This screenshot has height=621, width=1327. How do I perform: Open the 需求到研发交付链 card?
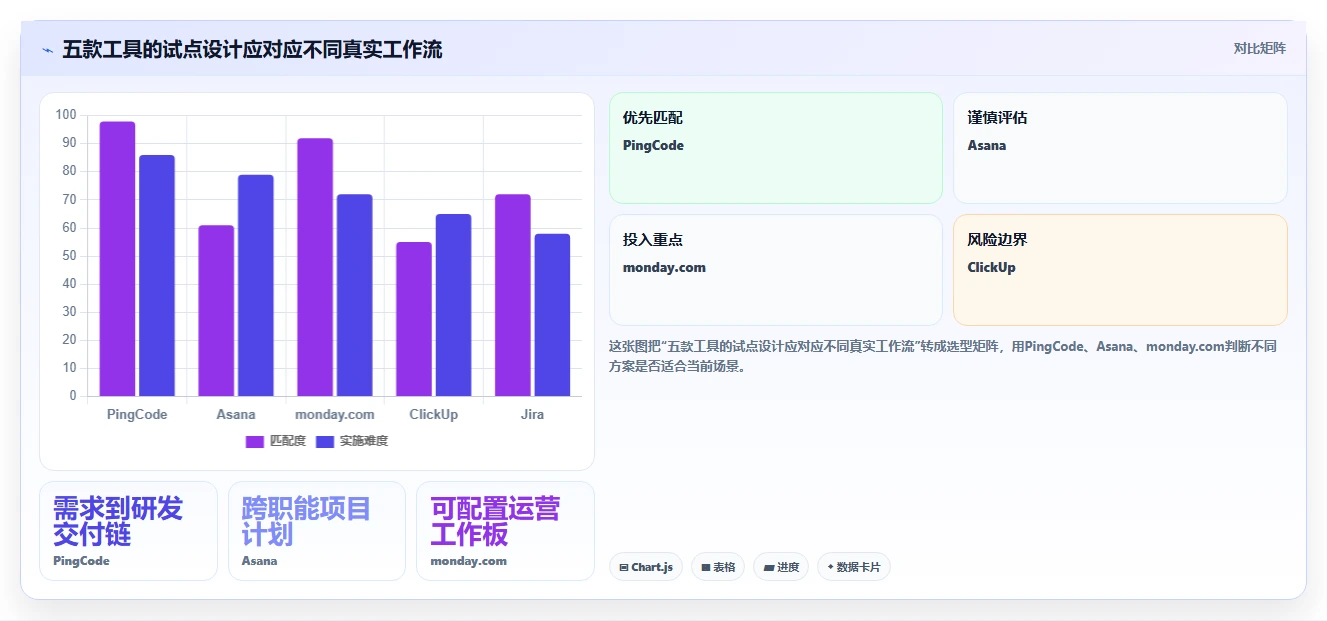pos(128,531)
